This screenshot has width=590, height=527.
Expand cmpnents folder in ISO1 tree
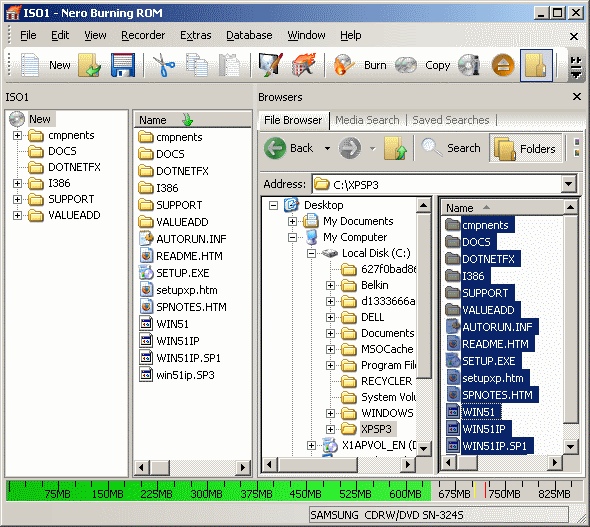tap(17, 135)
